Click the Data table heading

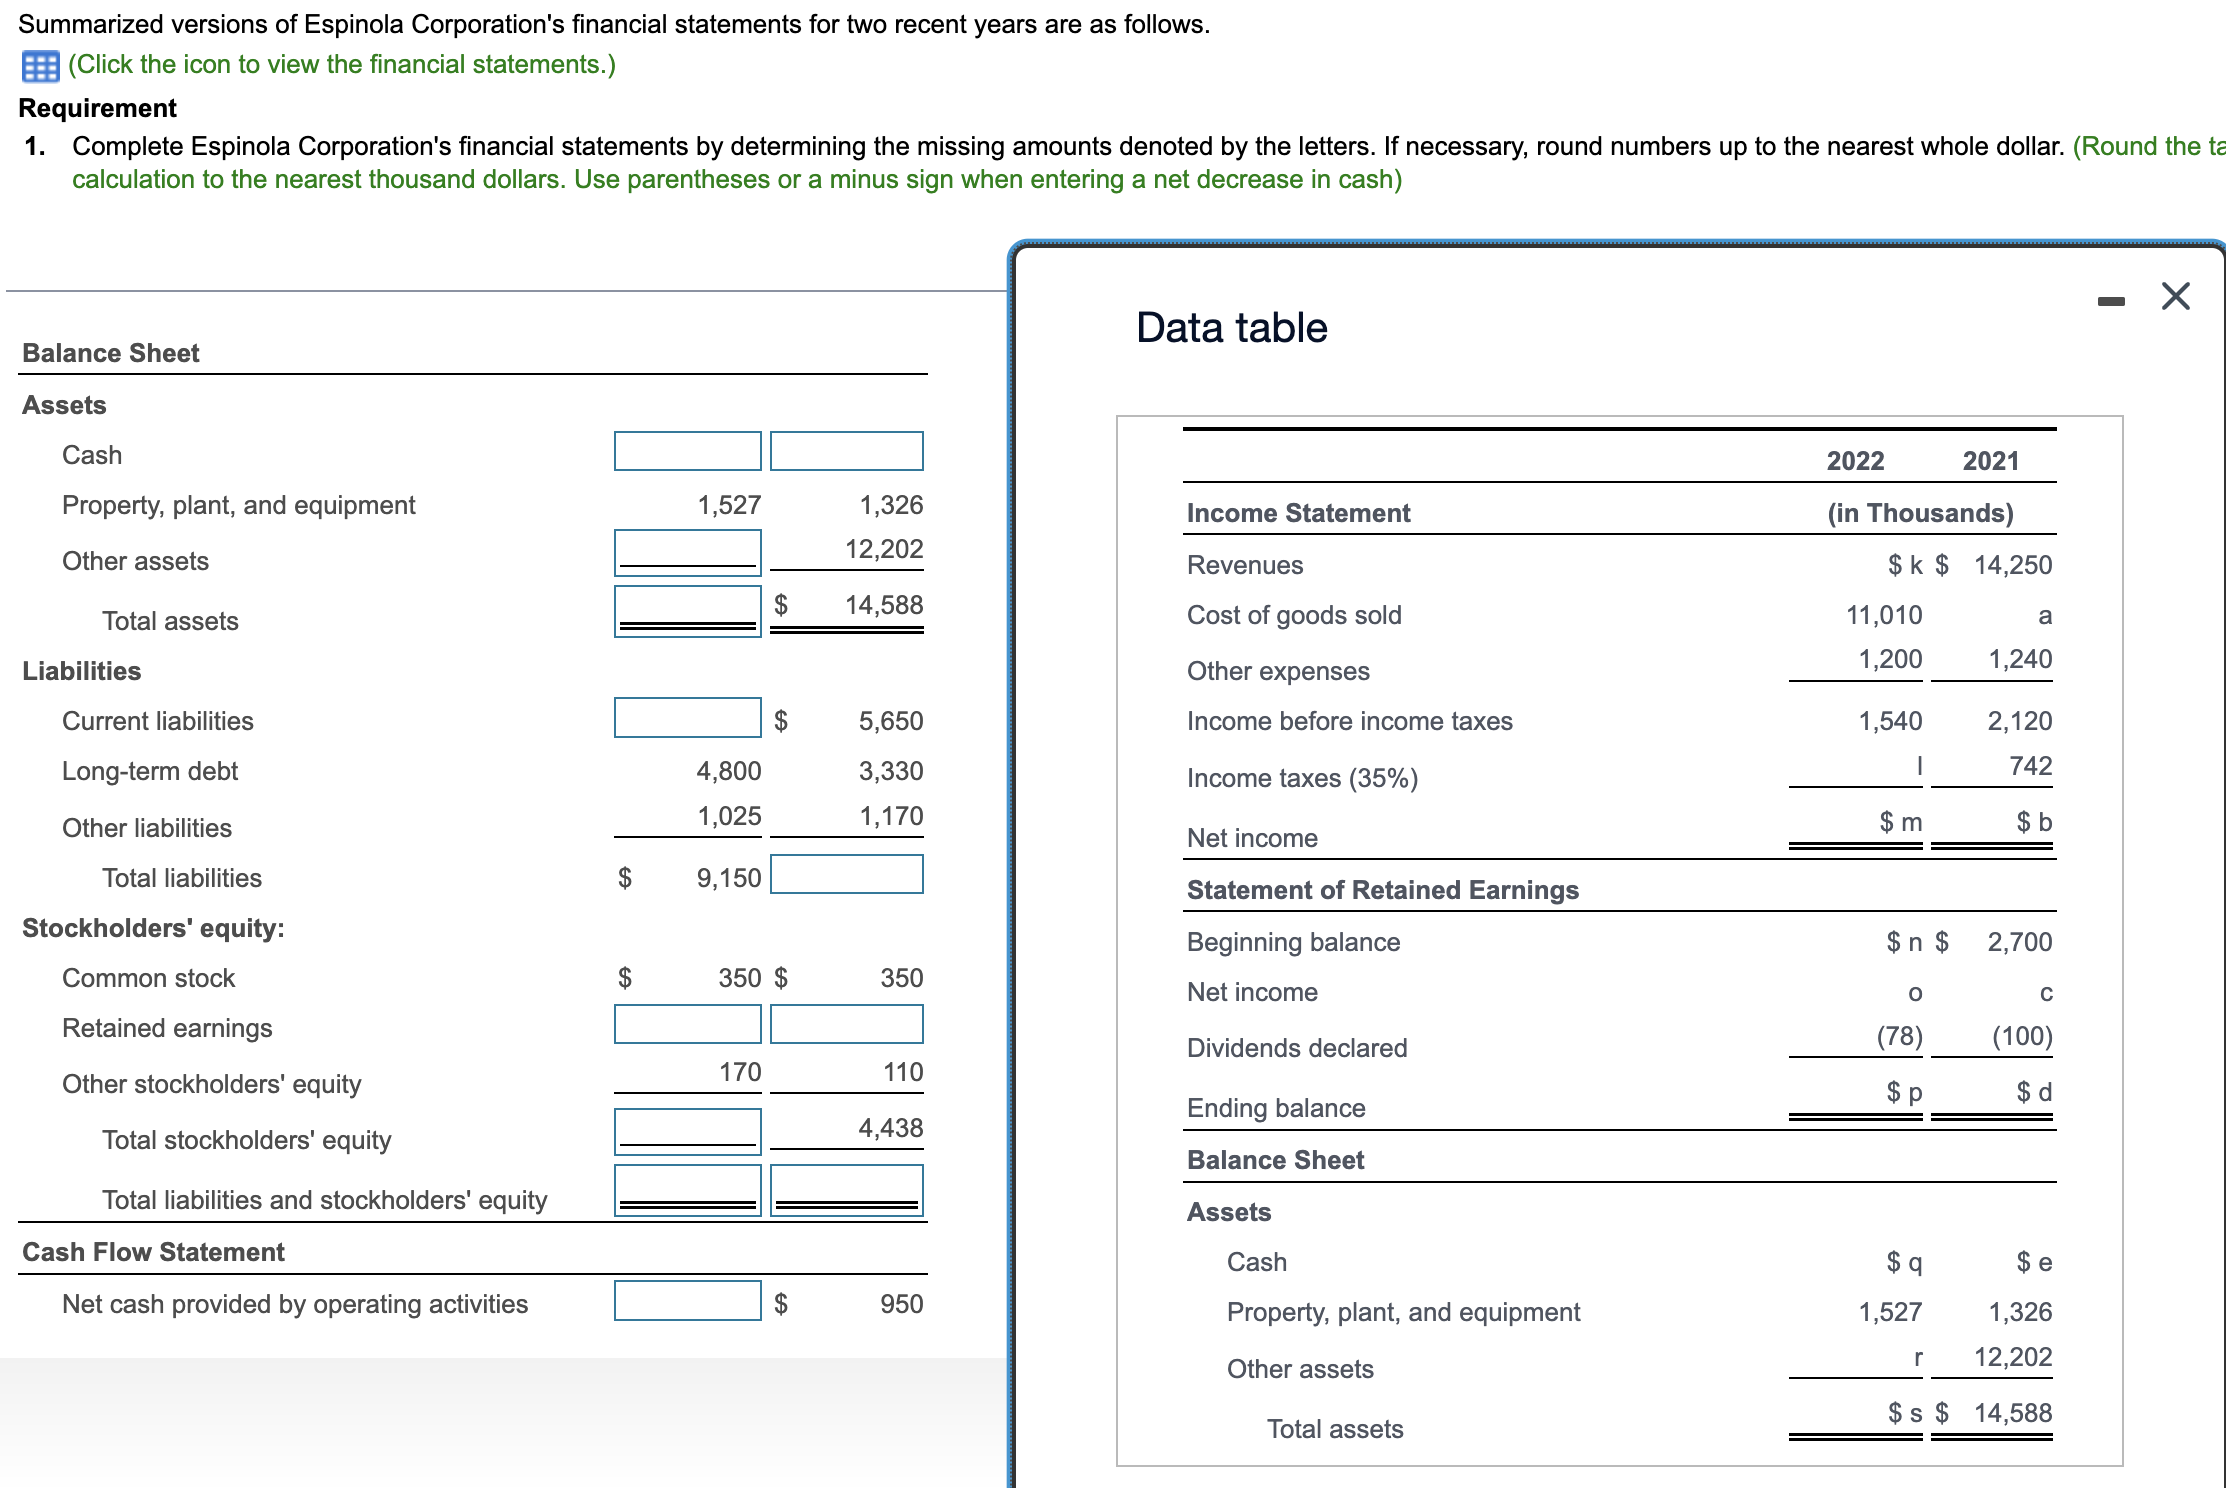[x=1231, y=328]
